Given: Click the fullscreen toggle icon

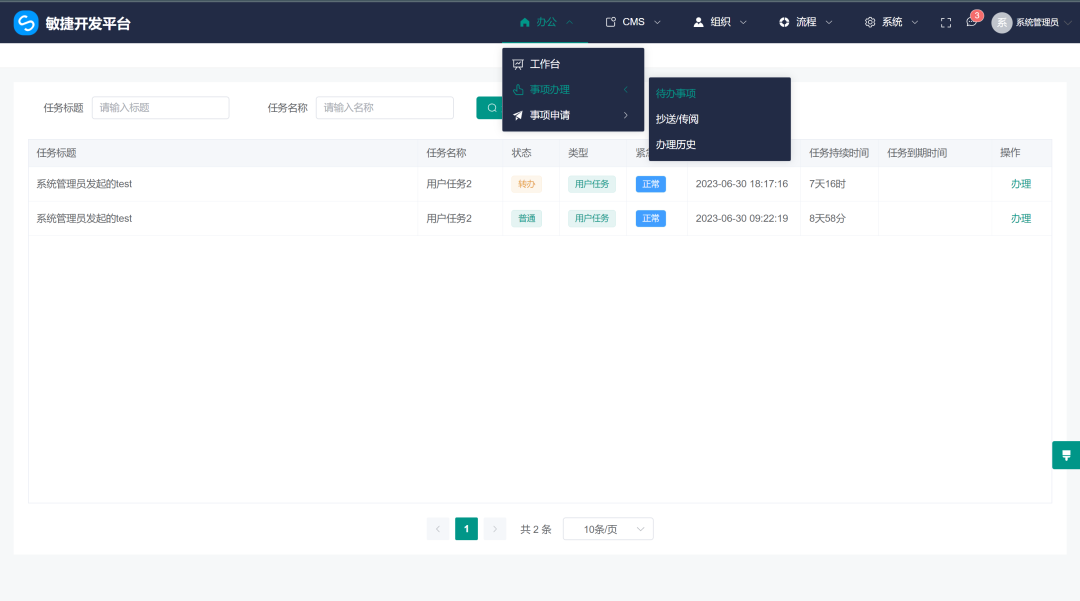Looking at the screenshot, I should (x=945, y=21).
